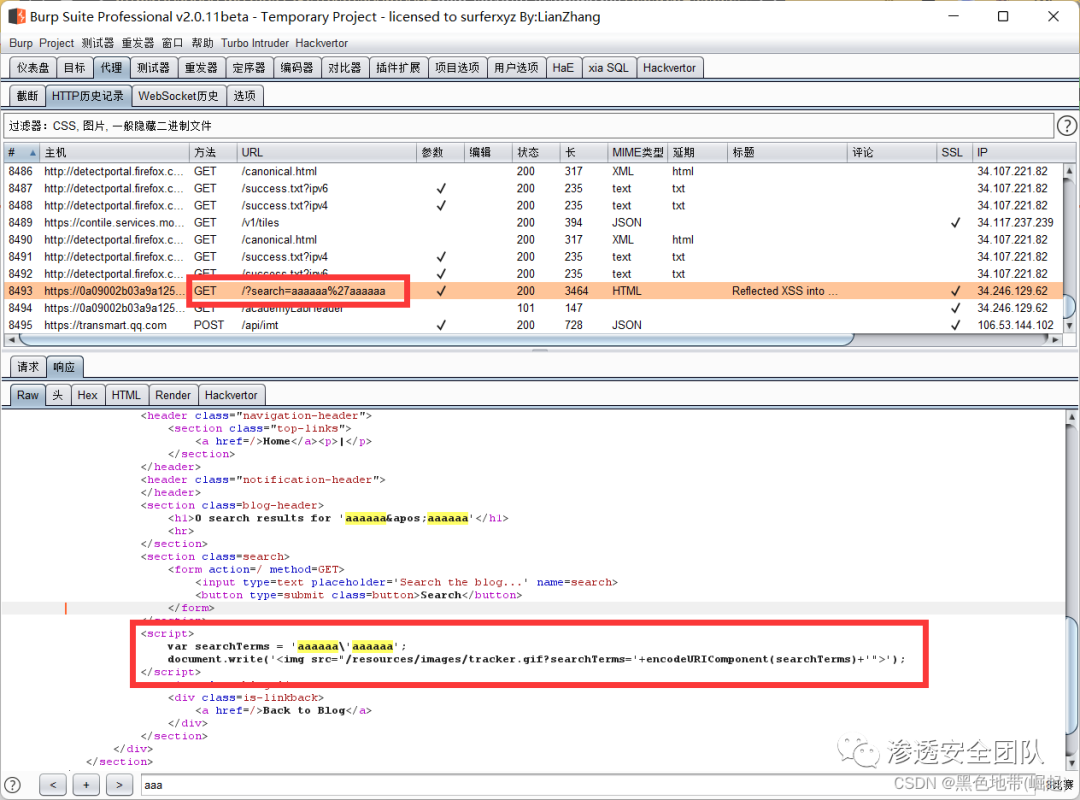Select history row 8489 /v1/tiles
This screenshot has height=800, width=1080.
coord(534,223)
